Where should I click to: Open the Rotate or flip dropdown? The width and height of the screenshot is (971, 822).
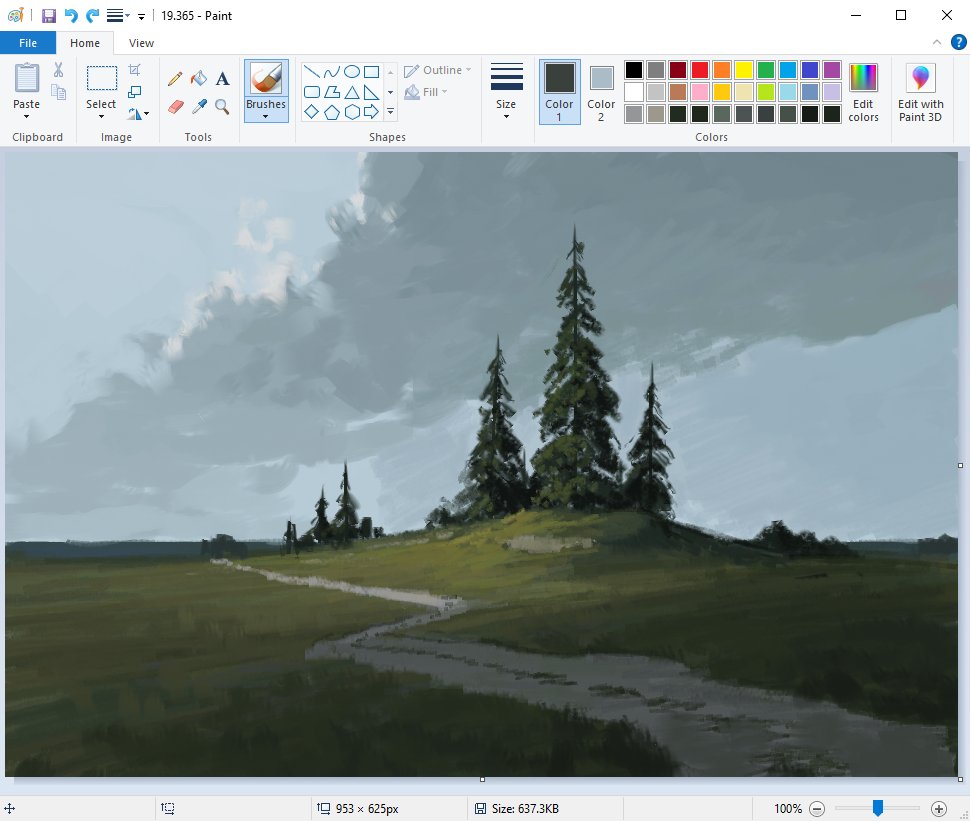[x=138, y=113]
